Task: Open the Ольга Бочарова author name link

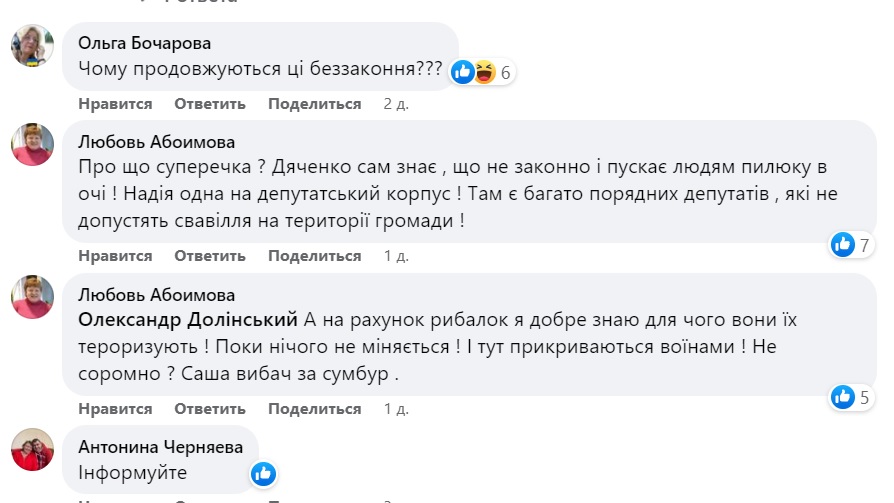Action: click(145, 43)
